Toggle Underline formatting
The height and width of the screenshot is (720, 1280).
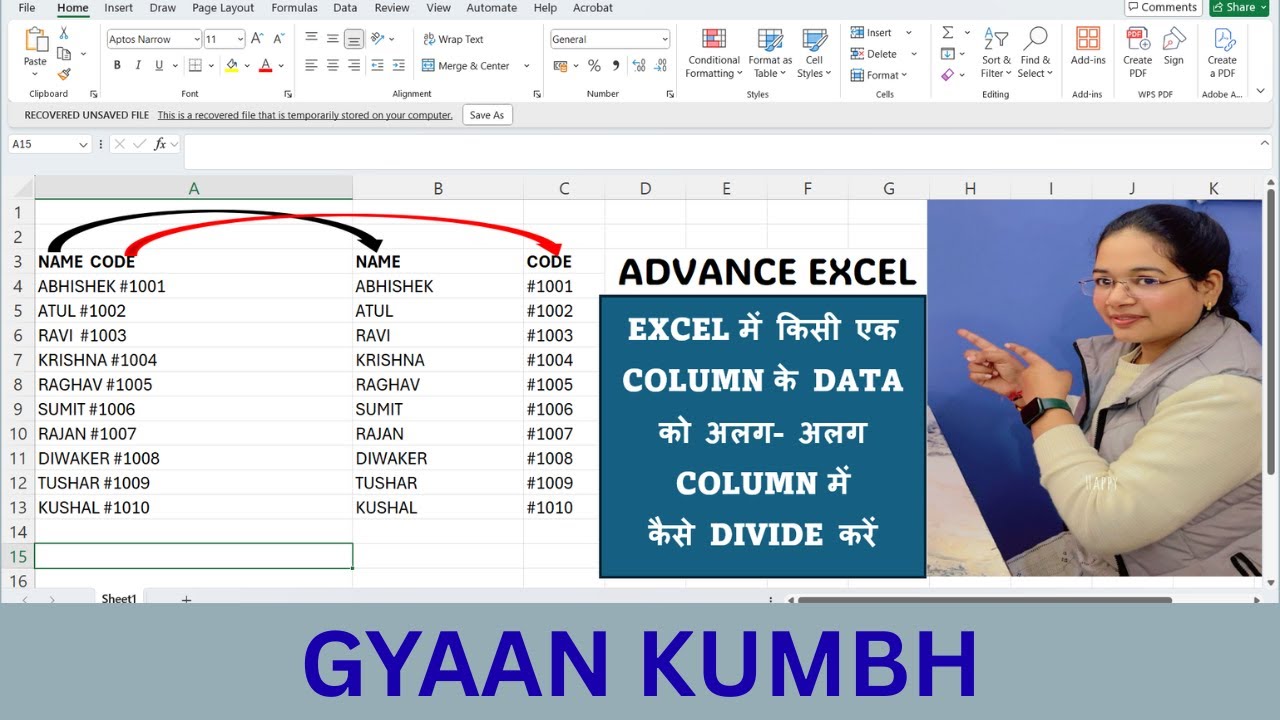[159, 66]
